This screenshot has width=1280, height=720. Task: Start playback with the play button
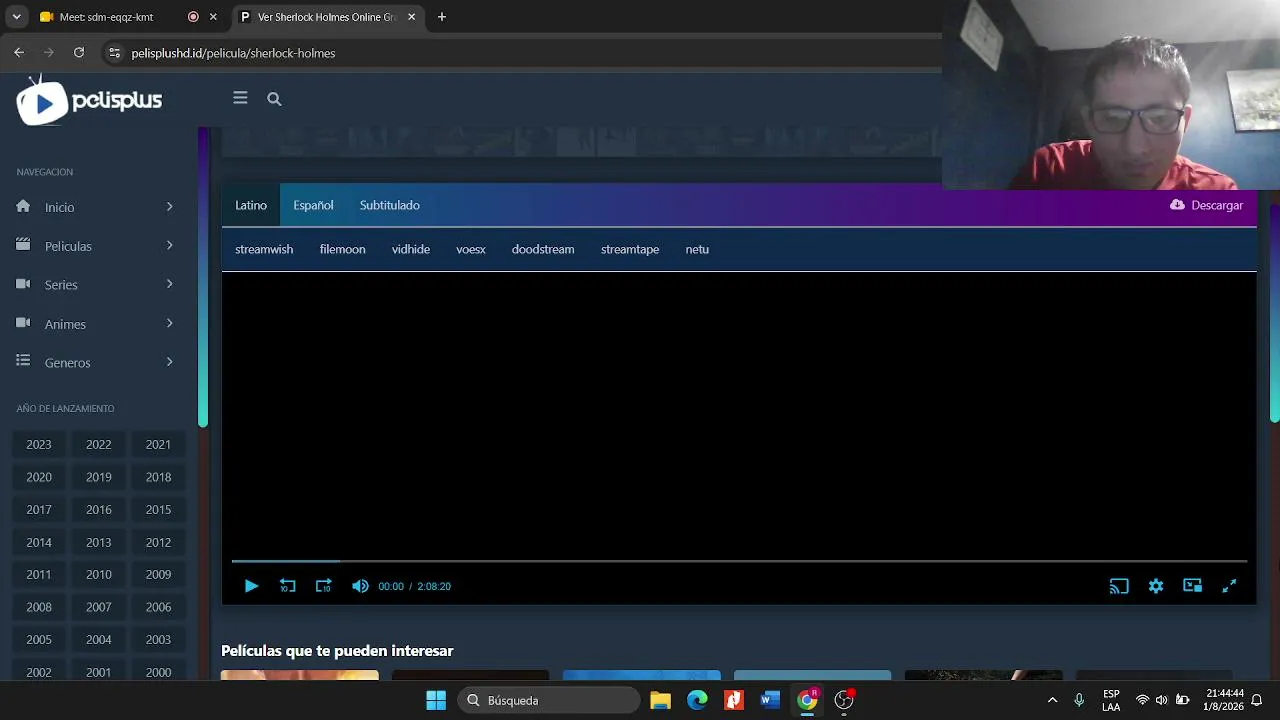tap(251, 586)
